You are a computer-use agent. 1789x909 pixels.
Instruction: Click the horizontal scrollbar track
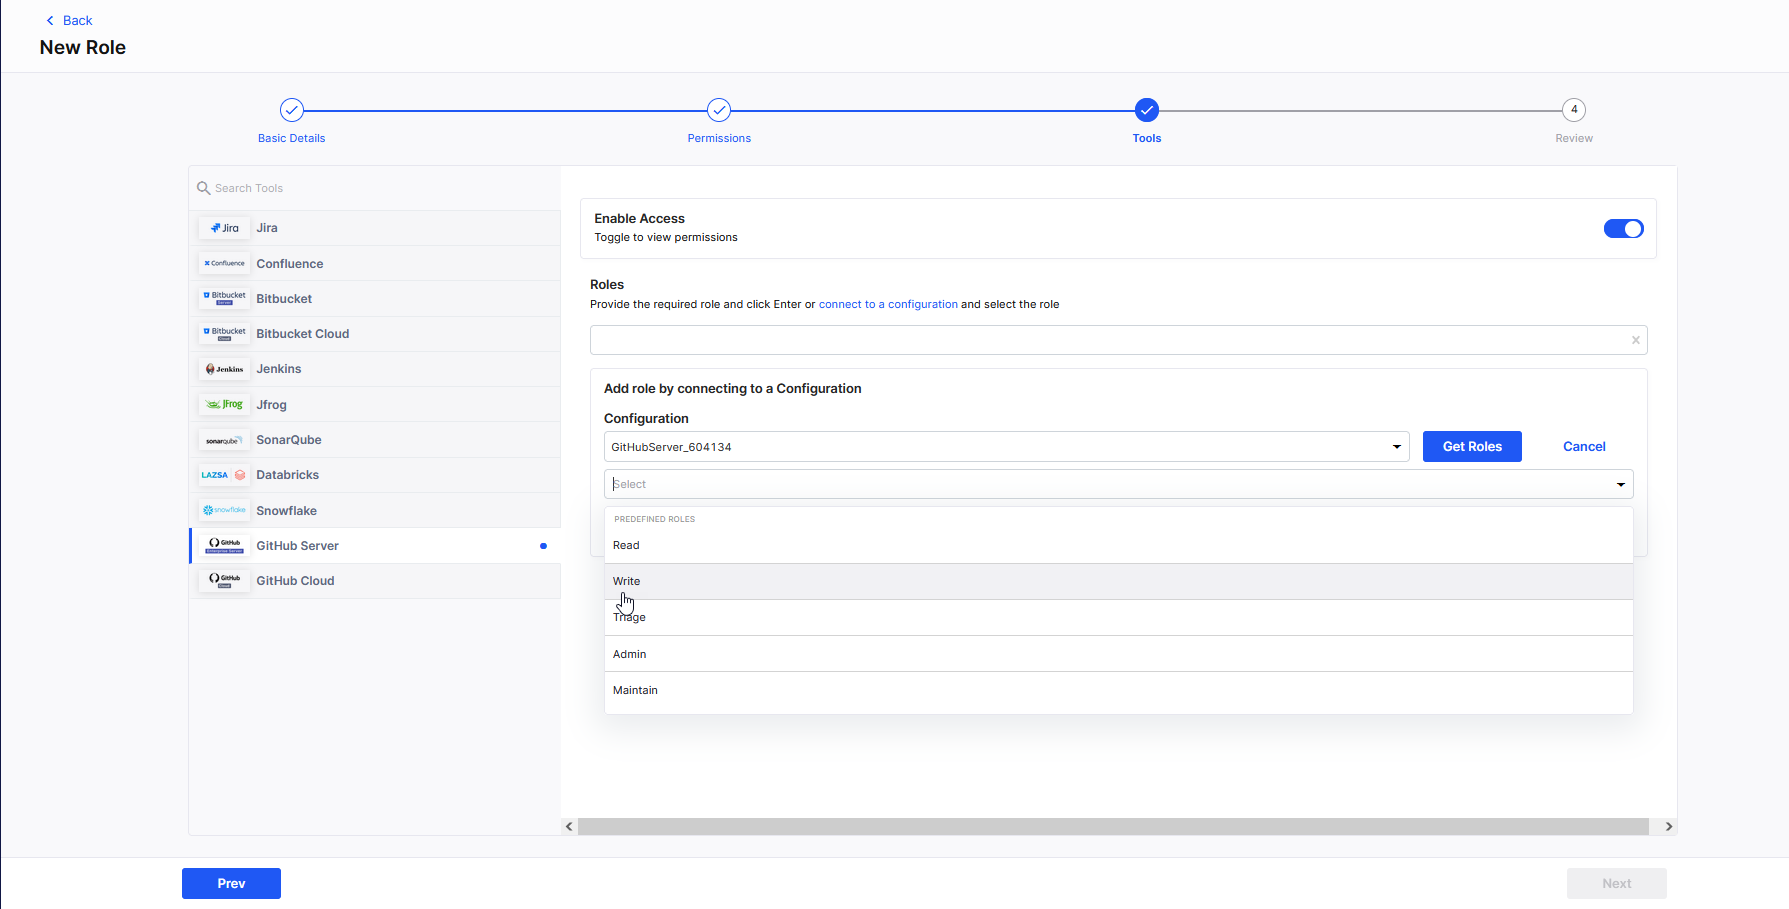click(x=1113, y=826)
